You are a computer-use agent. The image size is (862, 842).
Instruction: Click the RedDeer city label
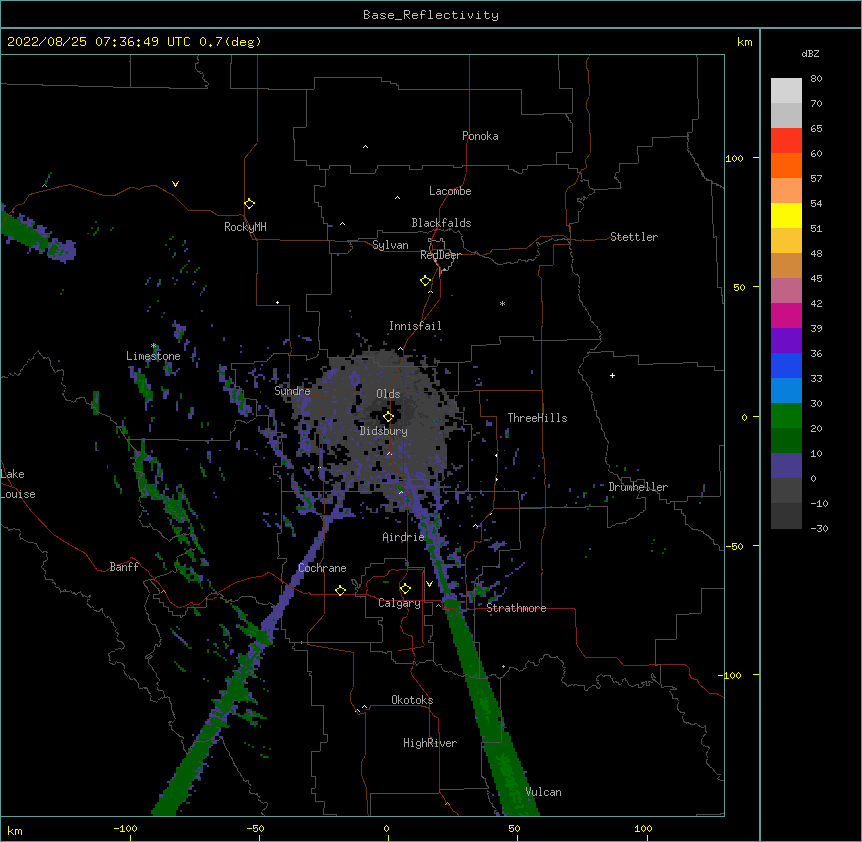tap(440, 255)
